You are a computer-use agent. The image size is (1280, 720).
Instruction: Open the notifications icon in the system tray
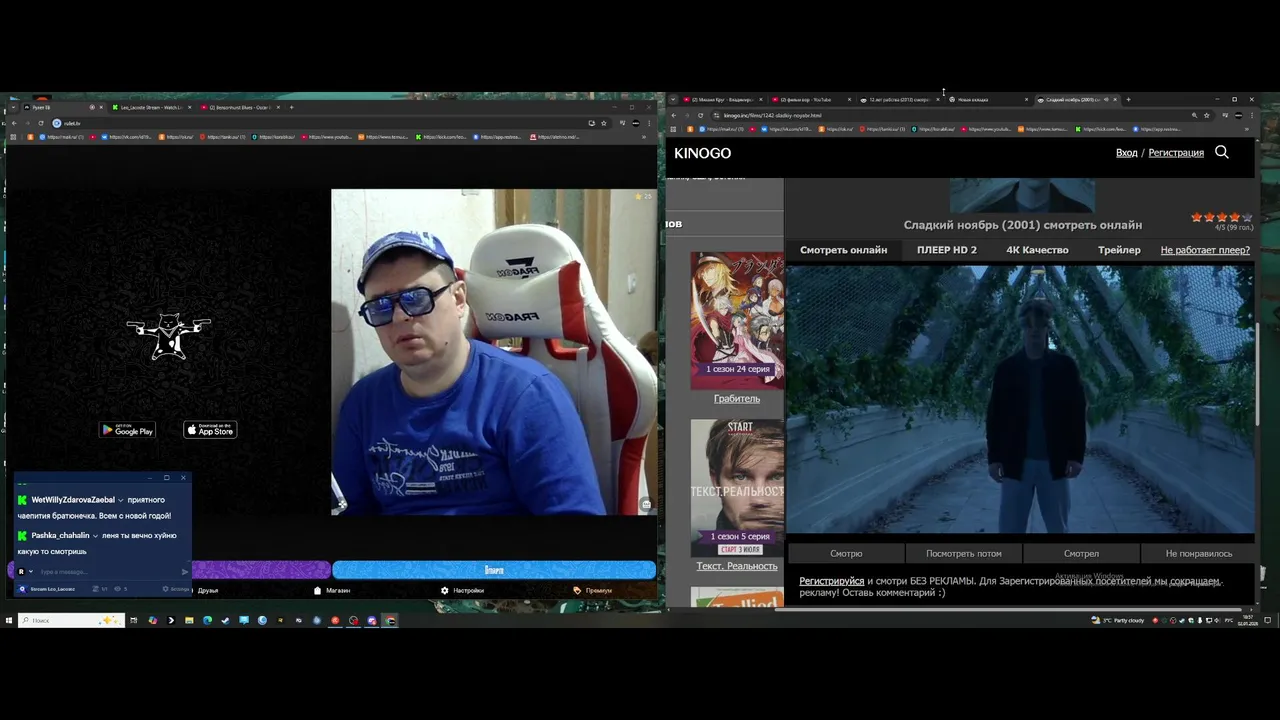pyautogui.click(x=1269, y=620)
